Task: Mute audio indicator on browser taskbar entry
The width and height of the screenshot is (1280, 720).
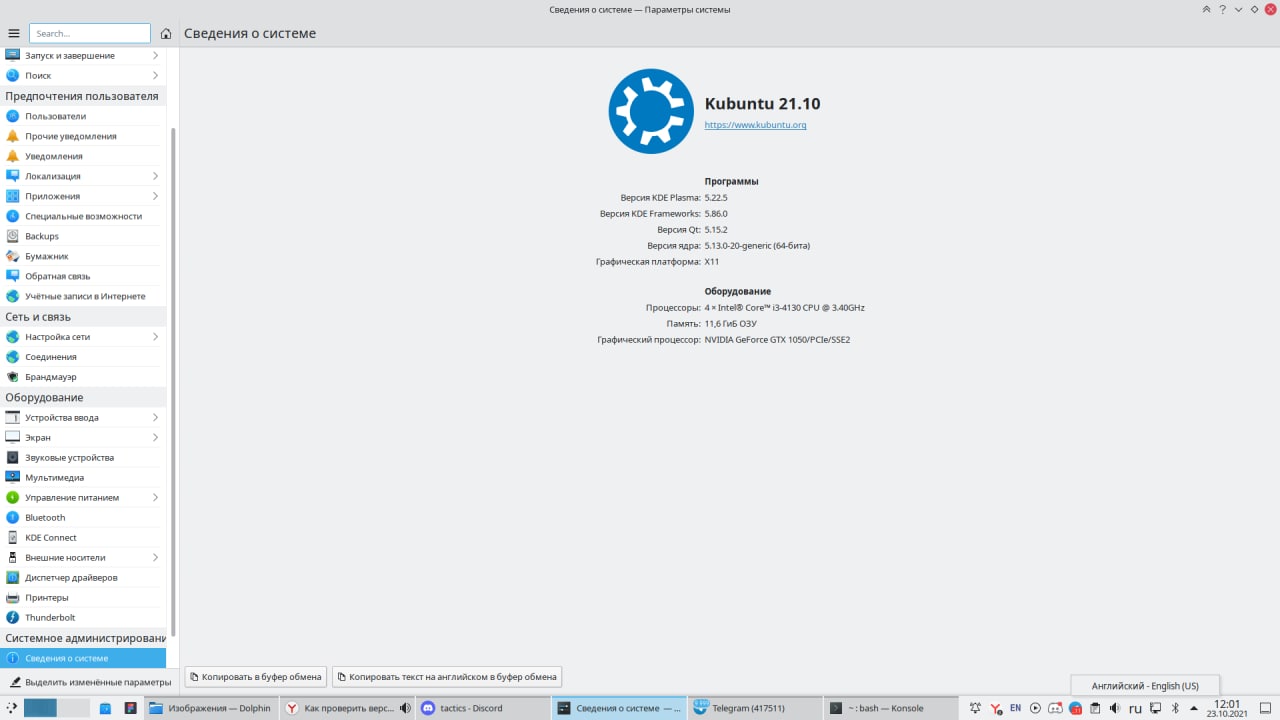Action: (405, 708)
